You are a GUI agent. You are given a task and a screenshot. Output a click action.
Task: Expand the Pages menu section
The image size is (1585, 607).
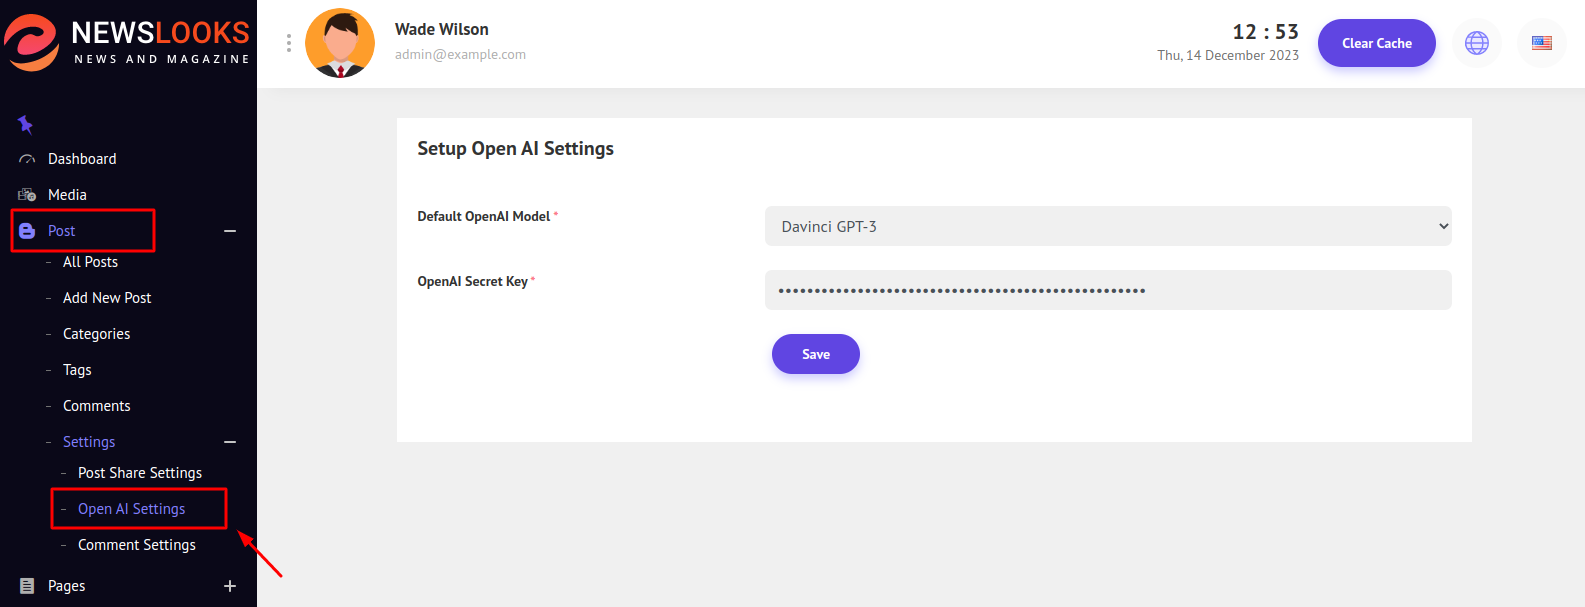point(230,586)
